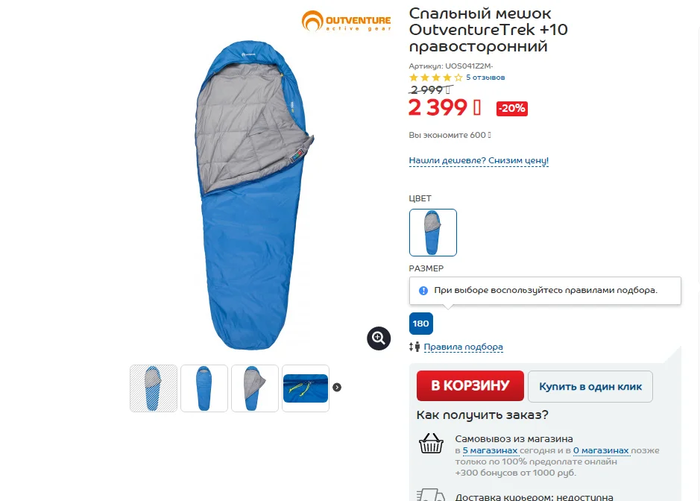Choose the blue color swatch
The height and width of the screenshot is (501, 700).
pyautogui.click(x=433, y=233)
